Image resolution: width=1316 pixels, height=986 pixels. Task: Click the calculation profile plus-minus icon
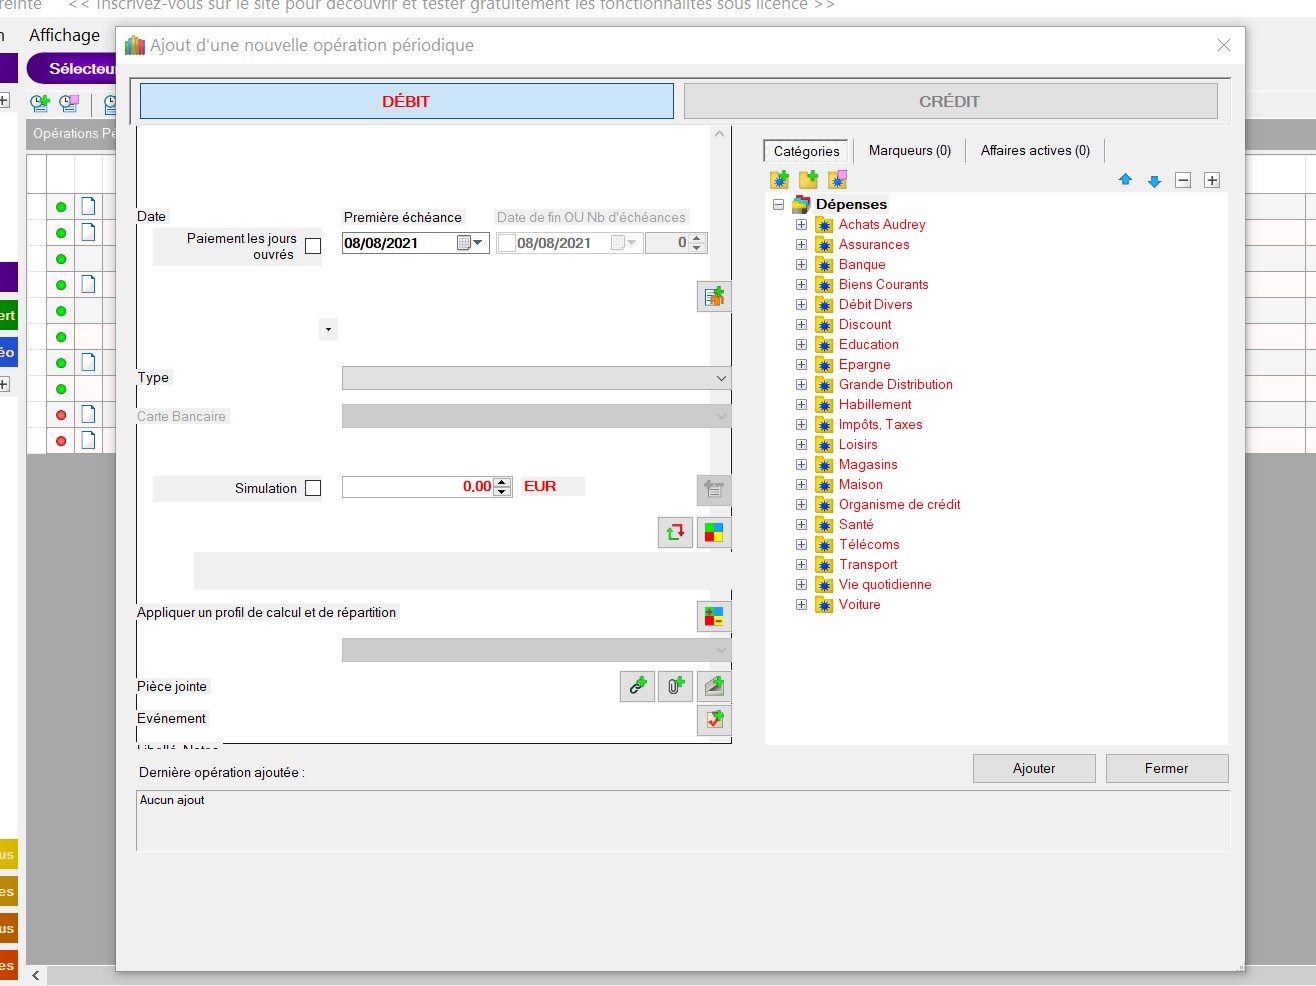[x=714, y=617]
